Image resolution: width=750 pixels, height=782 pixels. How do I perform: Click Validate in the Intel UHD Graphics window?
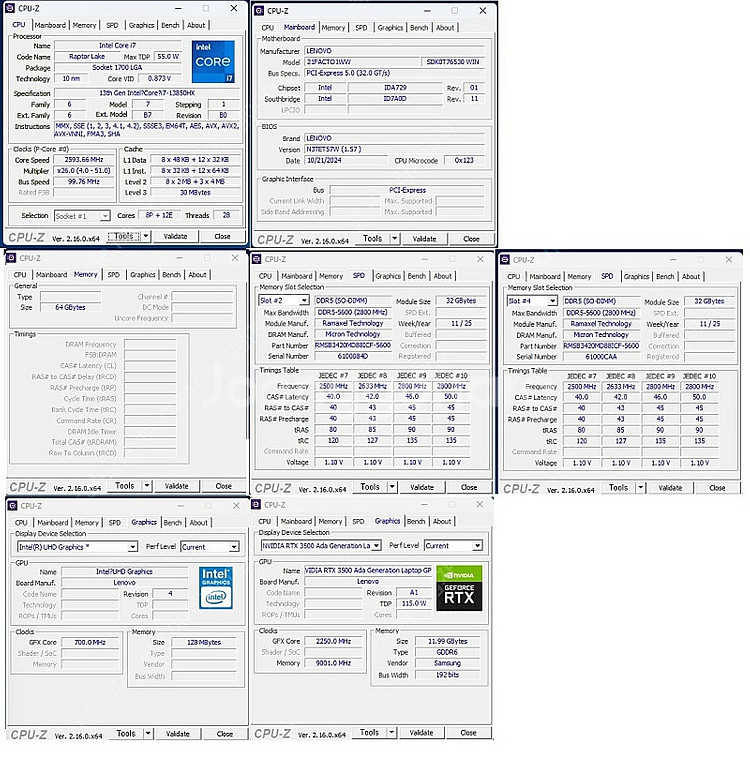click(x=178, y=734)
